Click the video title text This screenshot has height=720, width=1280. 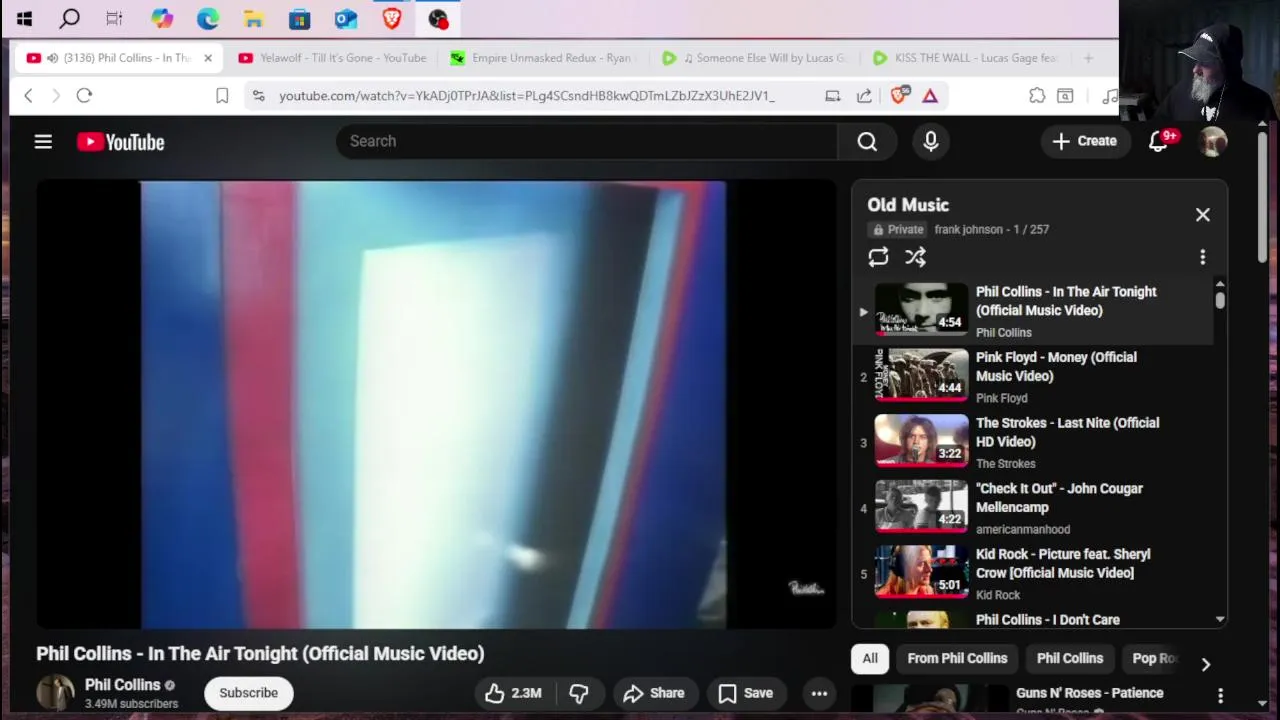click(x=260, y=654)
